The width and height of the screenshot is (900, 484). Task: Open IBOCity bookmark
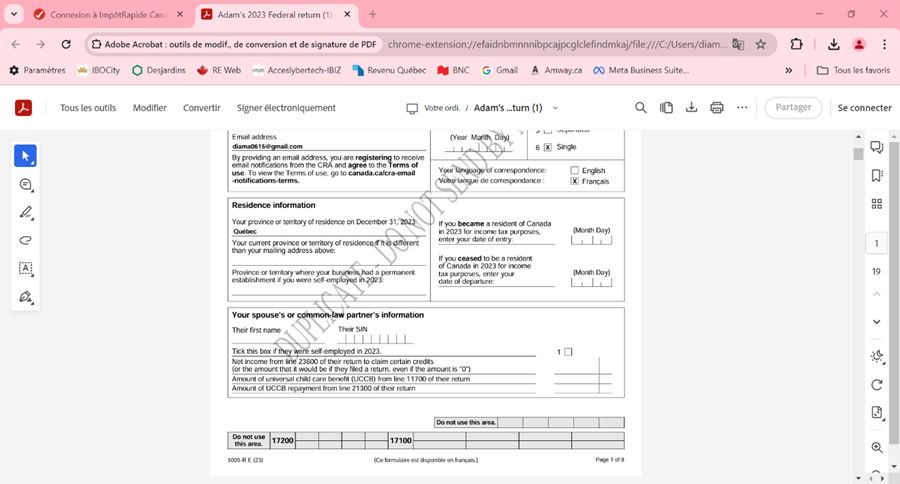tap(99, 70)
